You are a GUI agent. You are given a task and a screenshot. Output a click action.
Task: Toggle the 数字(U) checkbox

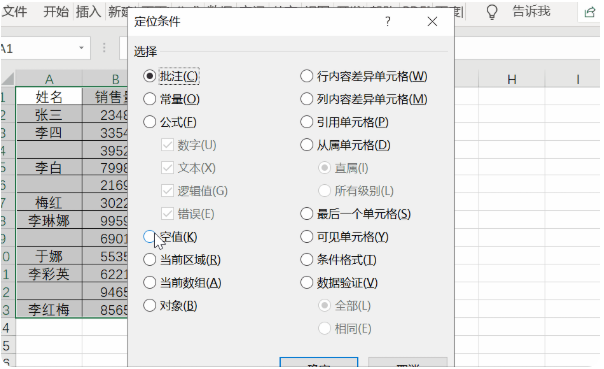point(168,145)
